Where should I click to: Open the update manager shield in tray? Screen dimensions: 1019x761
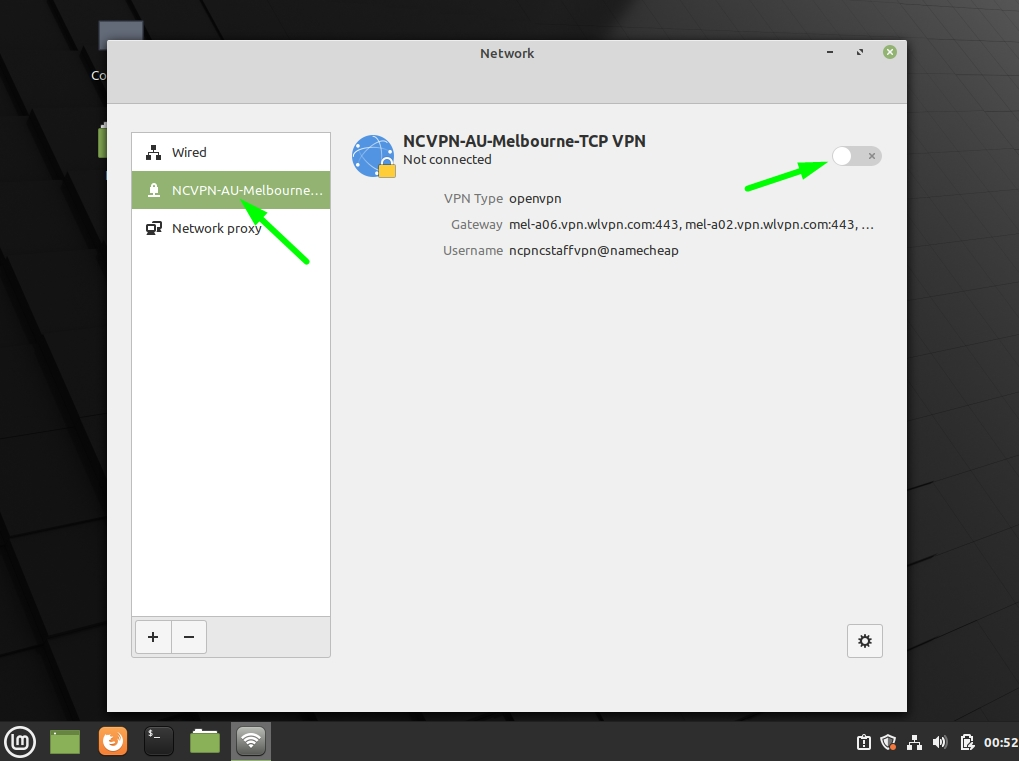889,741
